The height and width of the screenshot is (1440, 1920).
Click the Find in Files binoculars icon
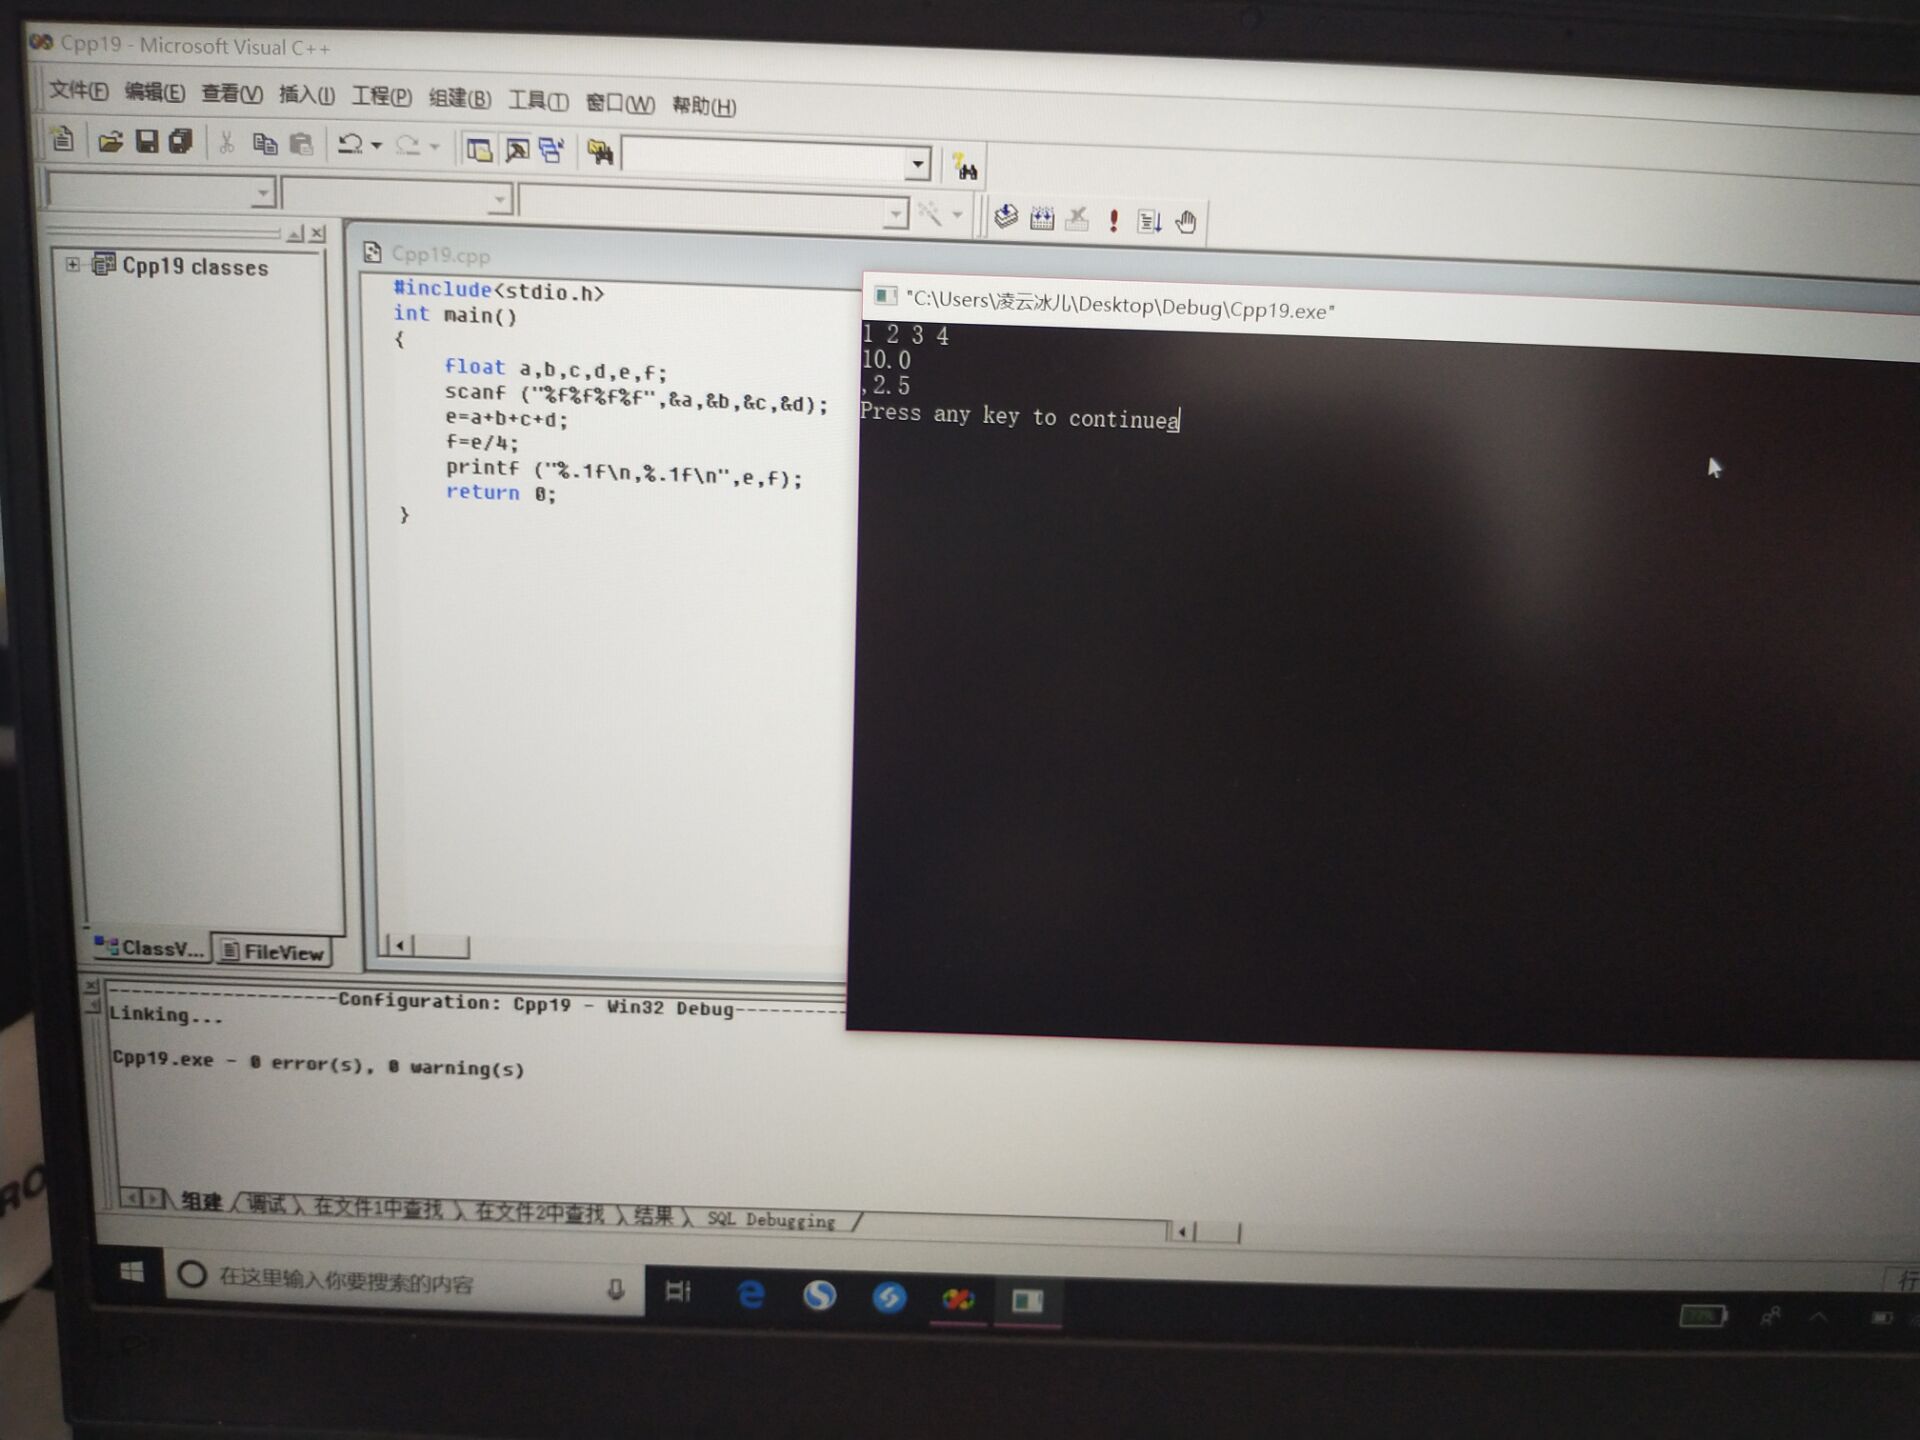(599, 152)
